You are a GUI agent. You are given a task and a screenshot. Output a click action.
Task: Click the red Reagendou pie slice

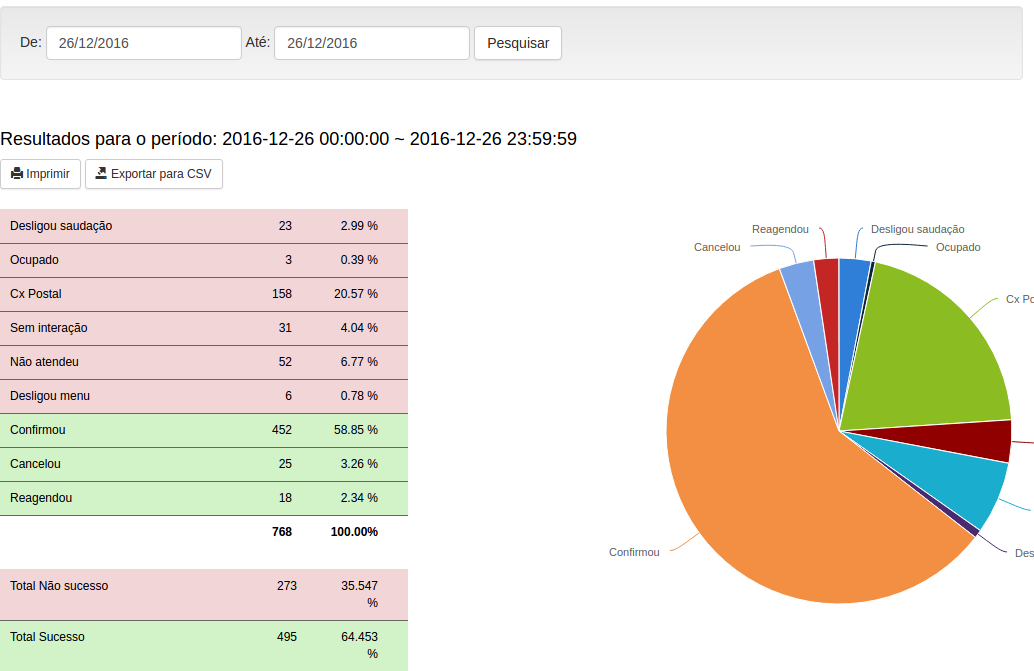click(x=827, y=280)
